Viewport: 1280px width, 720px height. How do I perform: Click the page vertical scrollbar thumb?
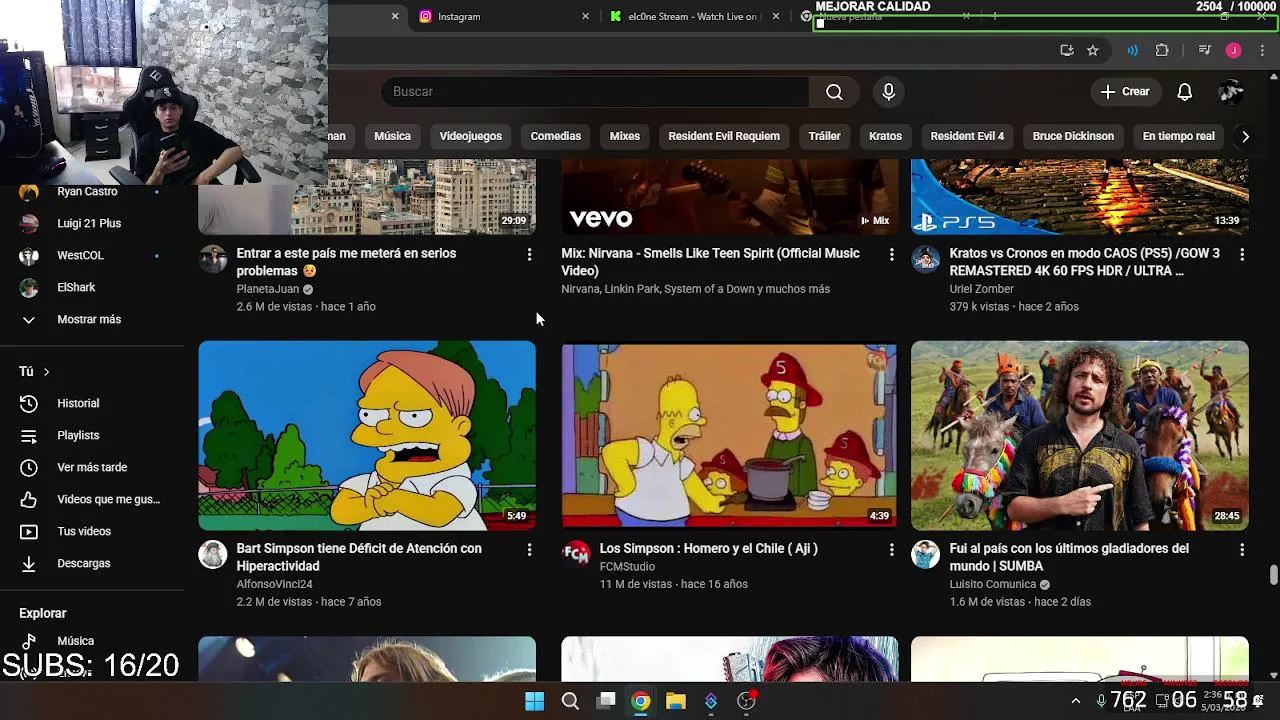tap(1273, 575)
